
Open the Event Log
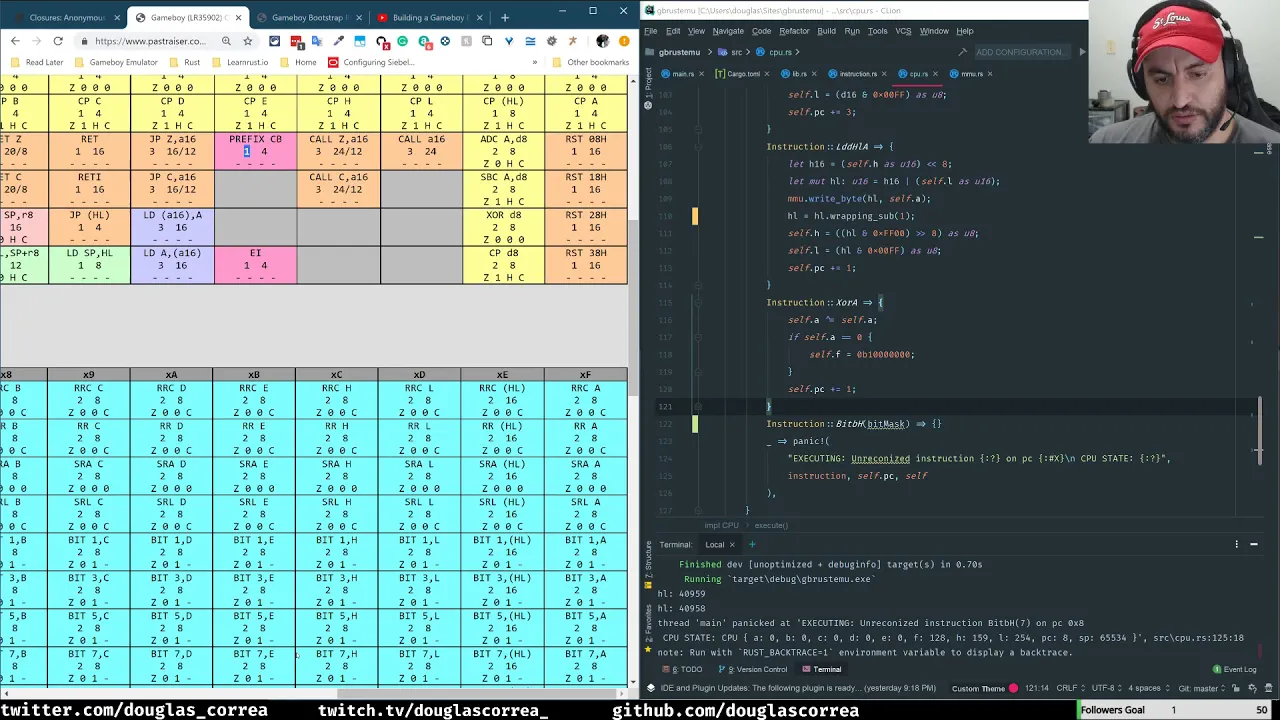pyautogui.click(x=1235, y=669)
